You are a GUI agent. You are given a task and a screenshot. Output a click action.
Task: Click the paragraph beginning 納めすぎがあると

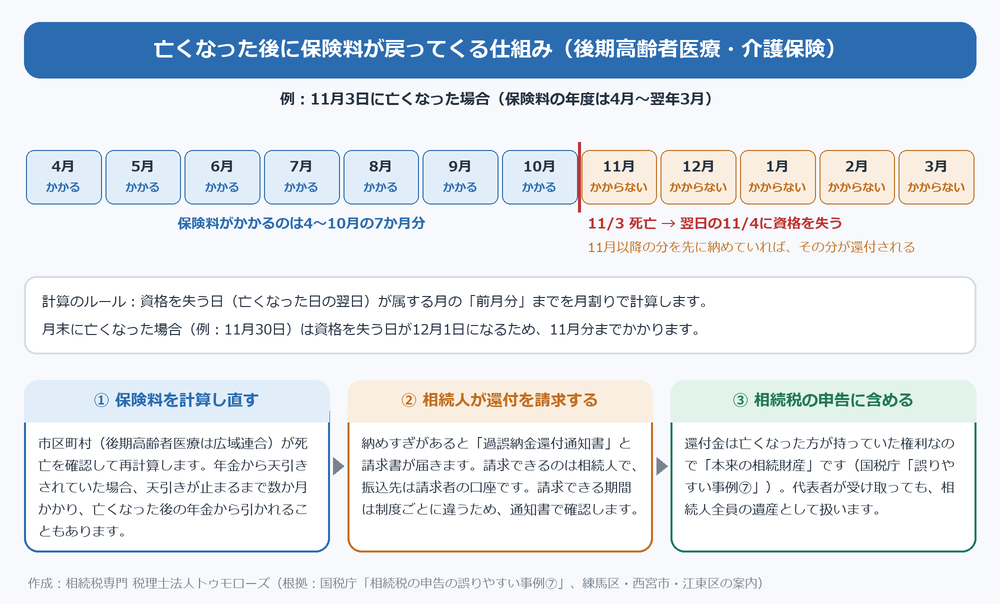click(500, 476)
